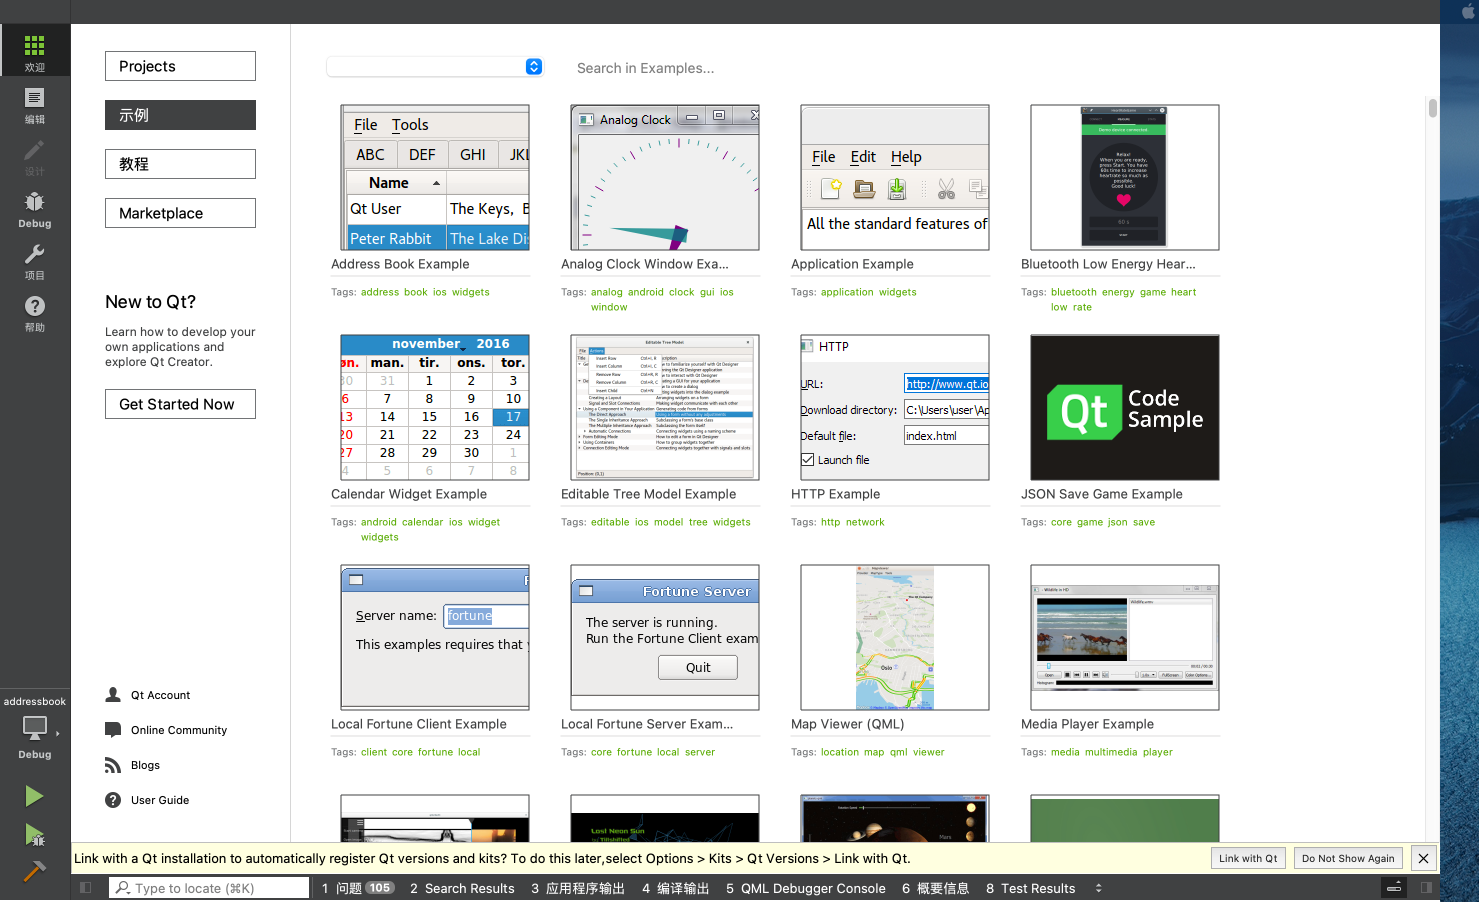Switch to the Edit (编辑) mode

[x=35, y=104]
